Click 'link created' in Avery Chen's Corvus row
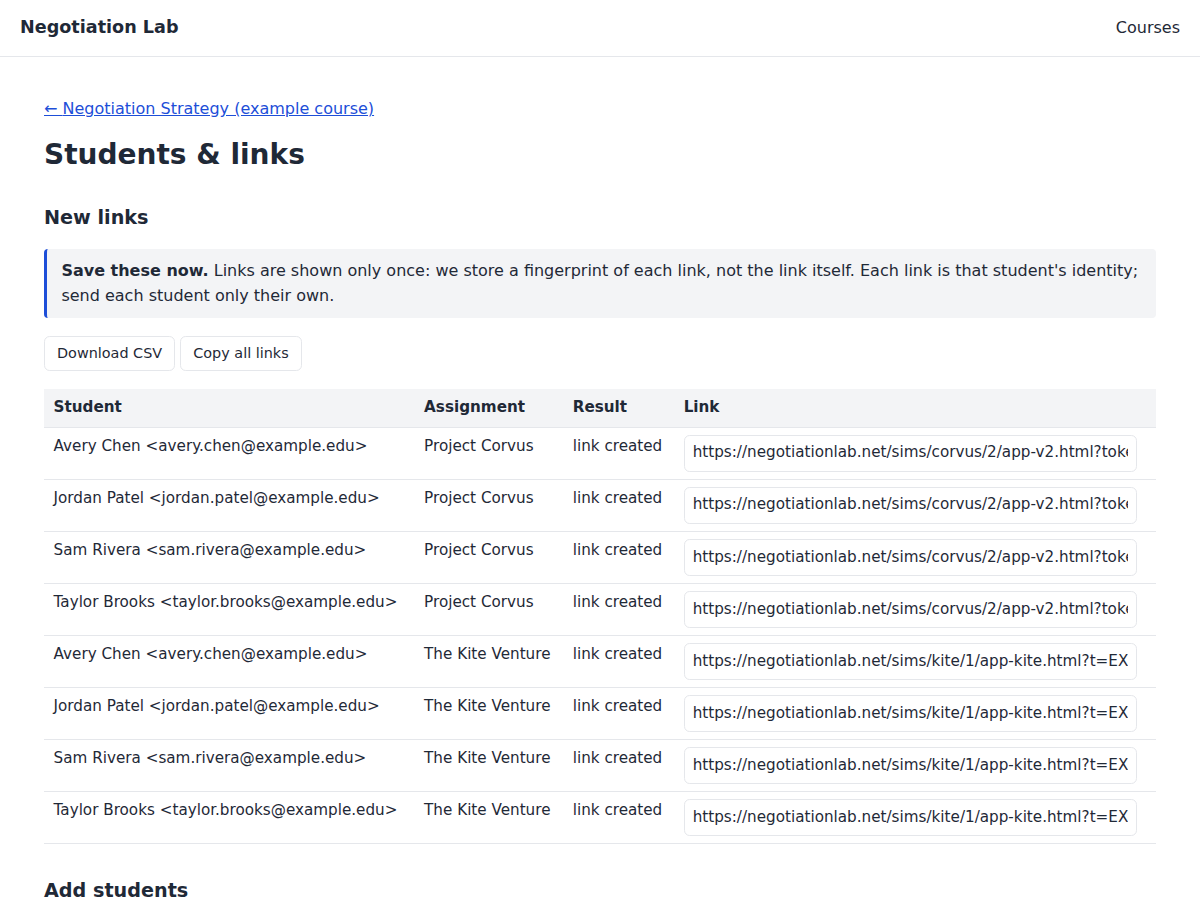This screenshot has height=900, width=1200. pos(617,446)
